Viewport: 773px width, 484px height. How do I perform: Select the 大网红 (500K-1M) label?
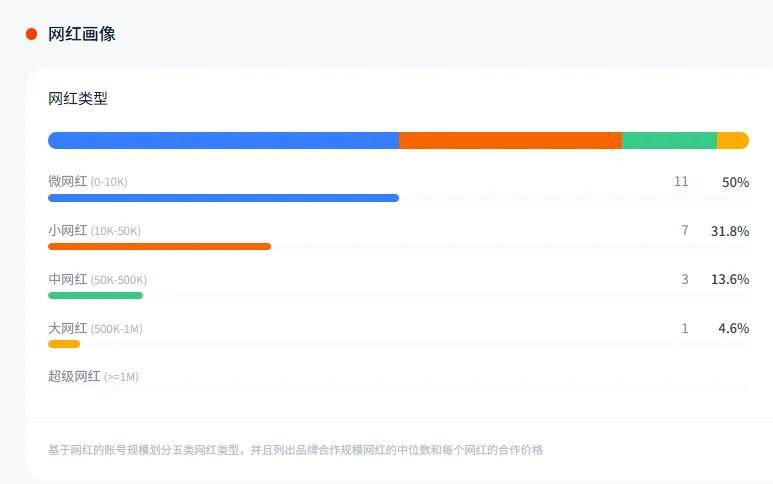point(95,328)
